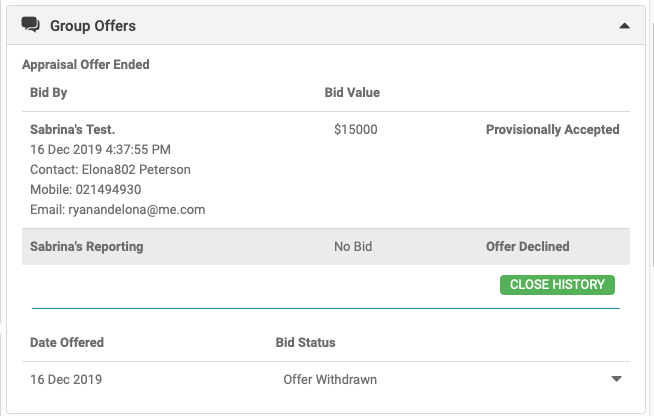The height and width of the screenshot is (416, 654).
Task: Select the 16 Dec 2019 date offered
Action: (x=66, y=380)
